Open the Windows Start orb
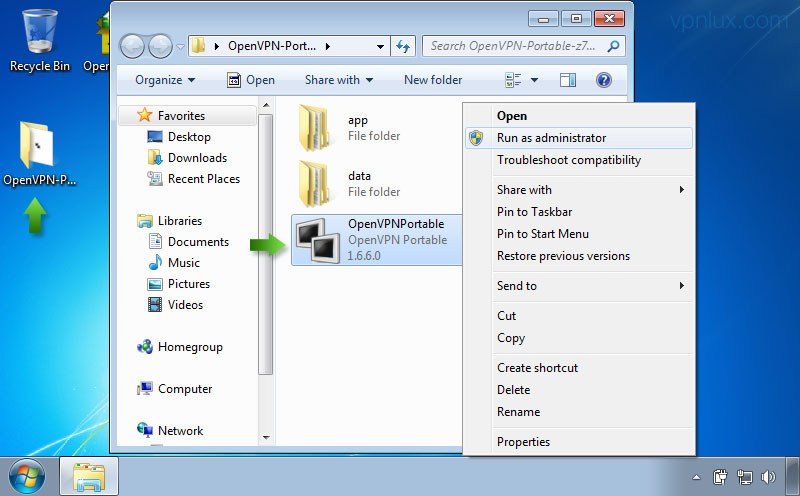Image resolution: width=800 pixels, height=496 pixels. click(27, 477)
